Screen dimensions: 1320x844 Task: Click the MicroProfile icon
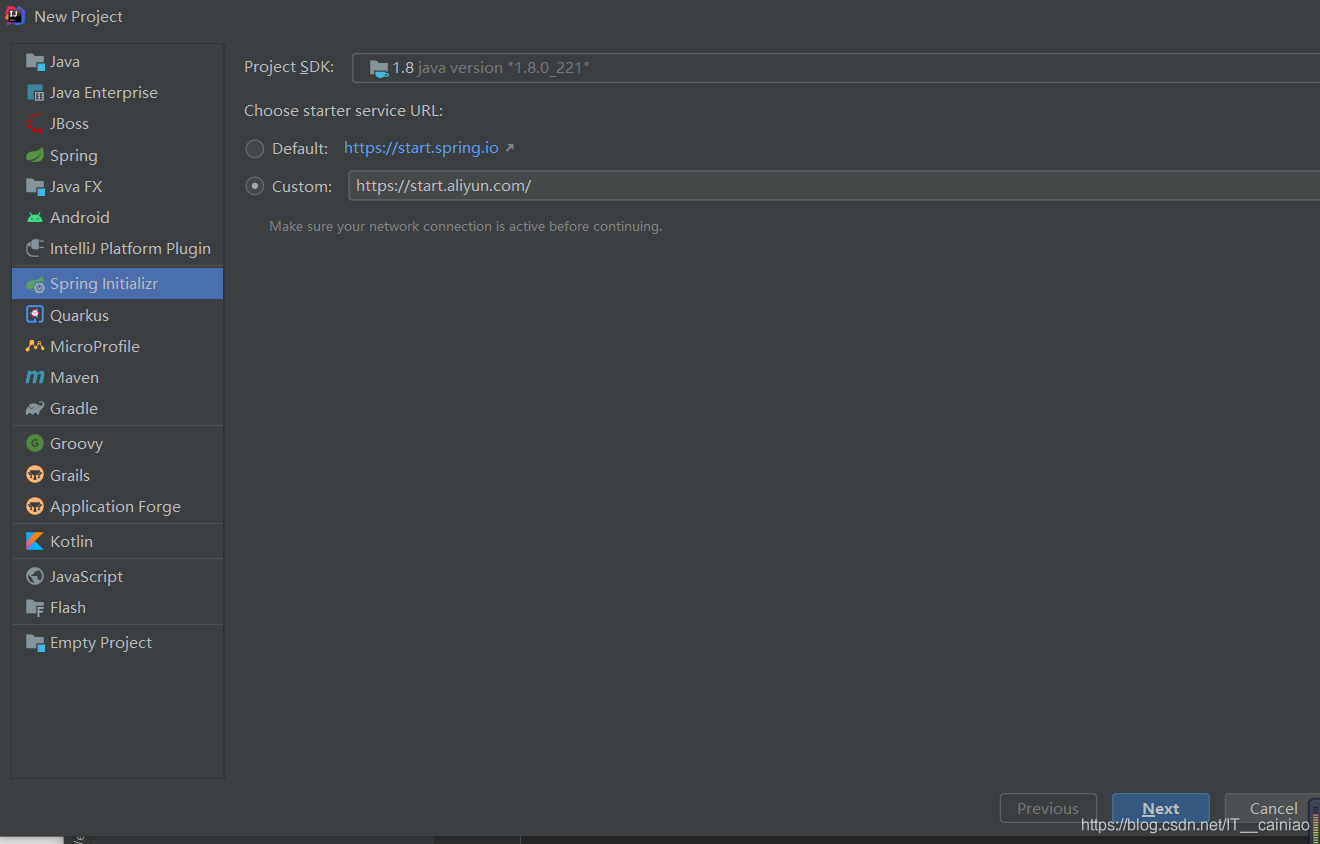click(x=35, y=346)
